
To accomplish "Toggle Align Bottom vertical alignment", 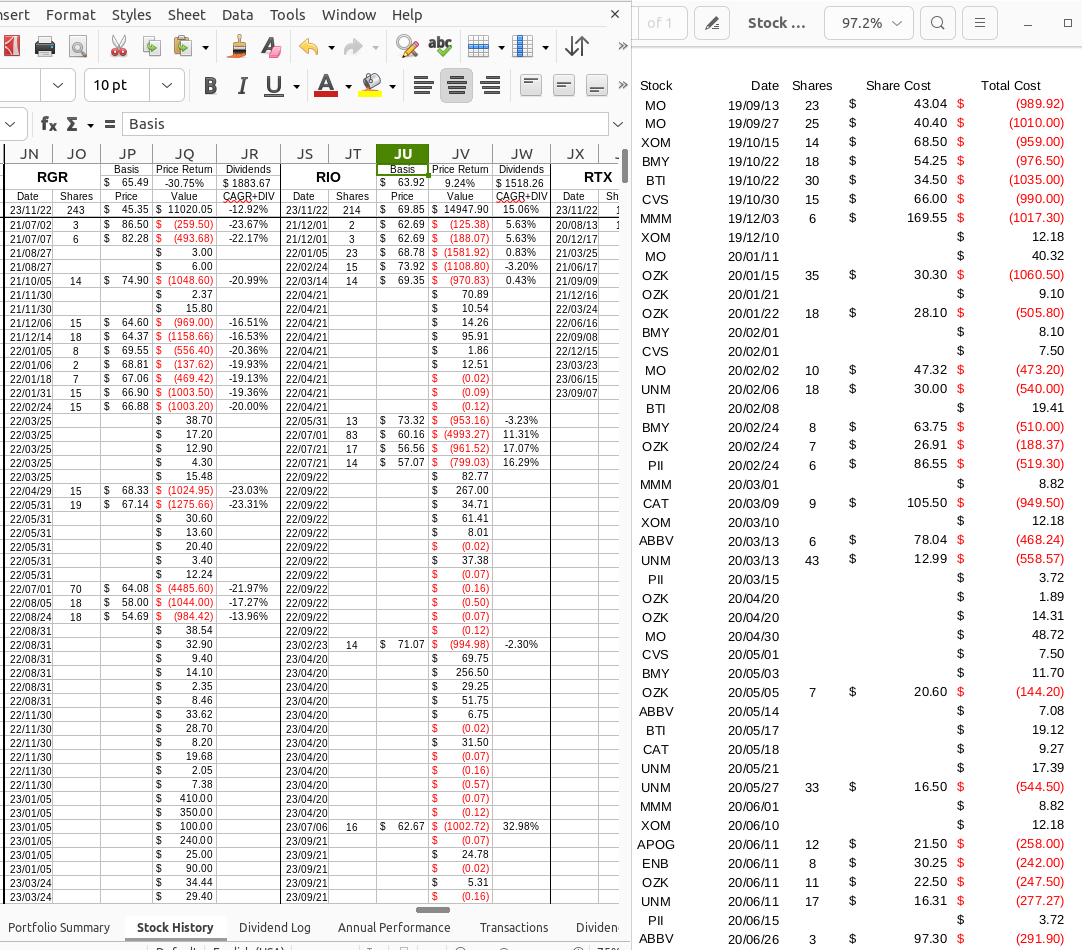I will (x=597, y=86).
